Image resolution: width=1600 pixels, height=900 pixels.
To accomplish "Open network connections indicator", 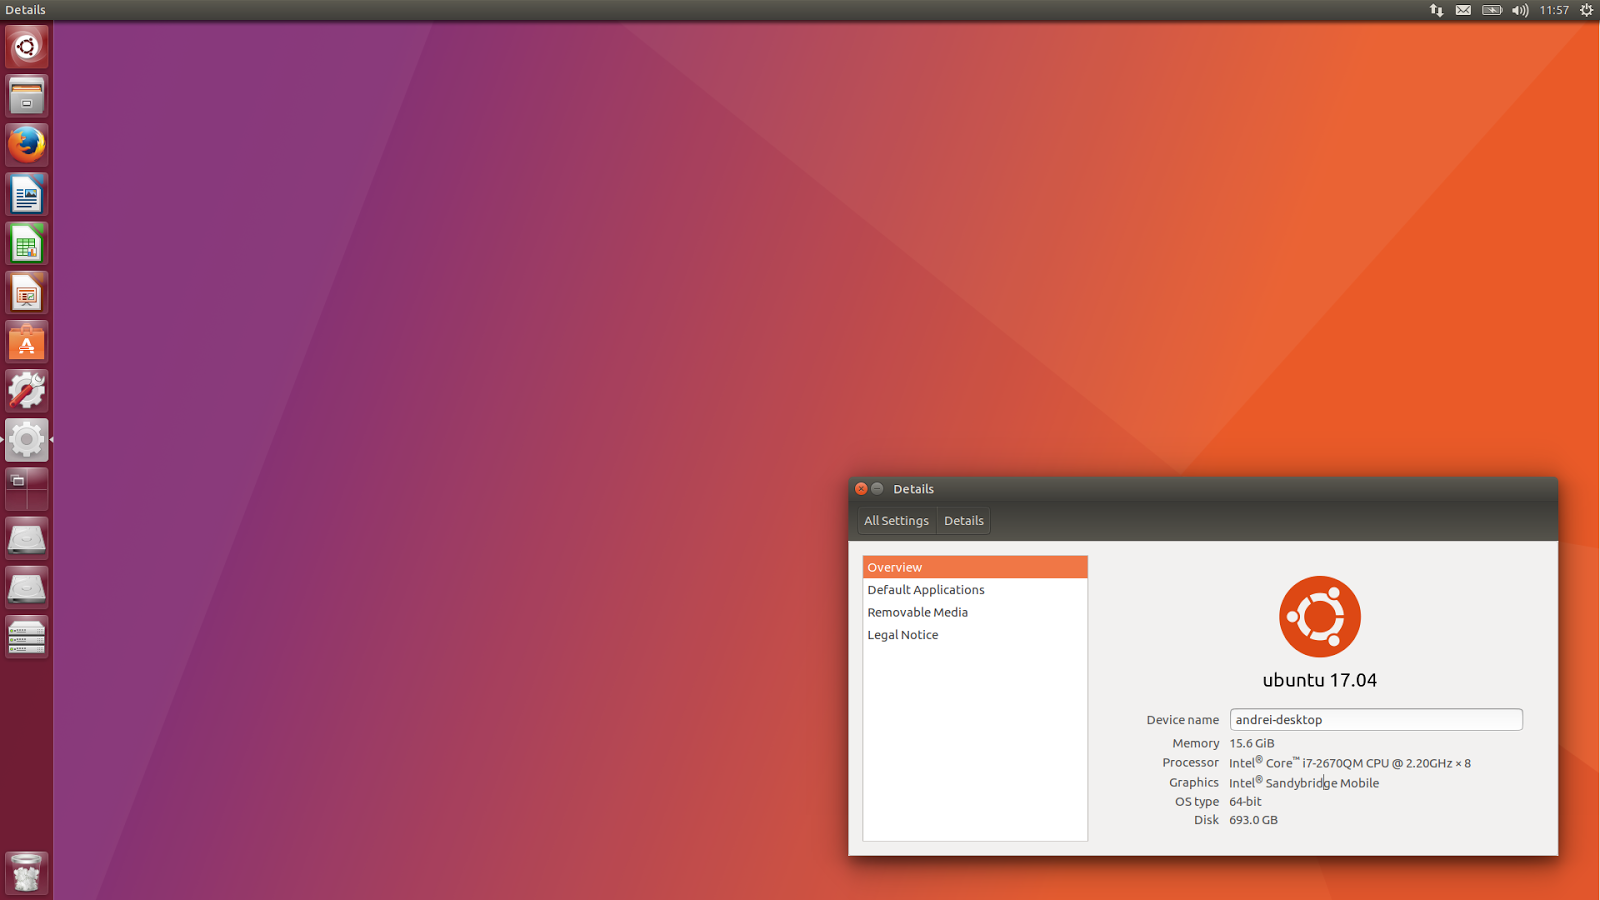I will point(1436,10).
